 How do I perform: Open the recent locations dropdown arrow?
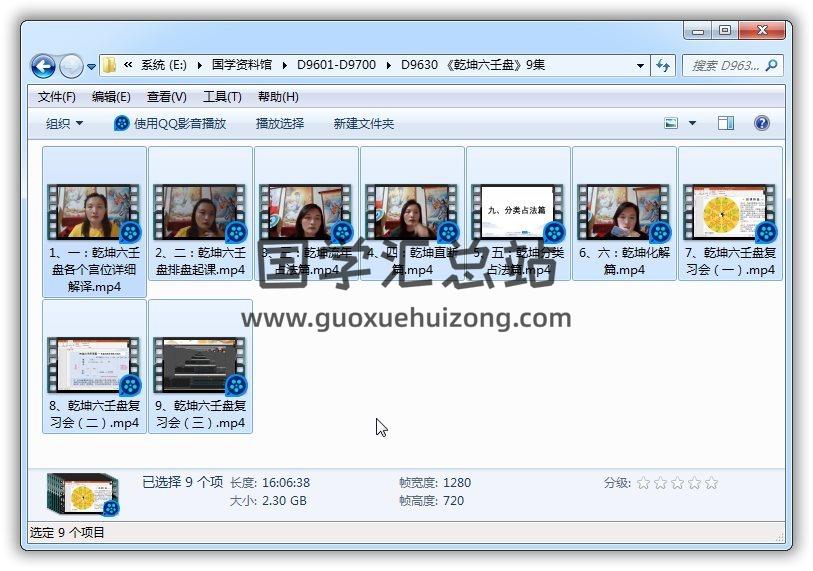(91, 66)
